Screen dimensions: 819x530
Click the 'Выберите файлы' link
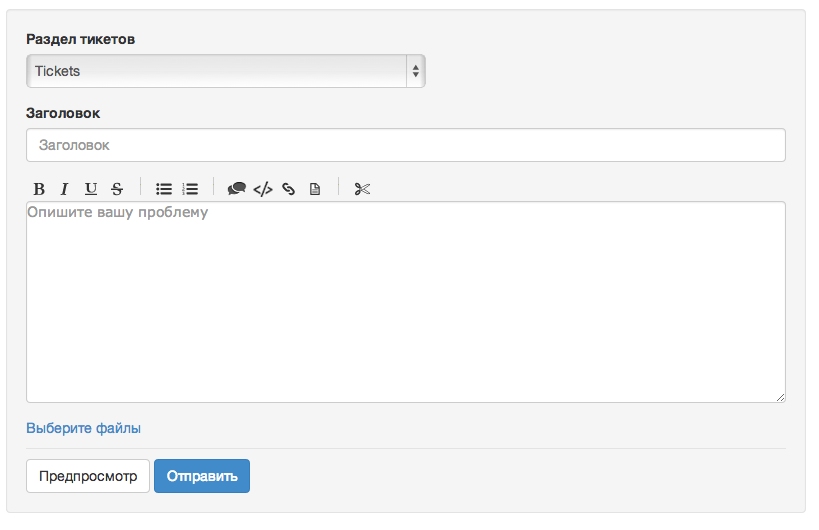83,428
